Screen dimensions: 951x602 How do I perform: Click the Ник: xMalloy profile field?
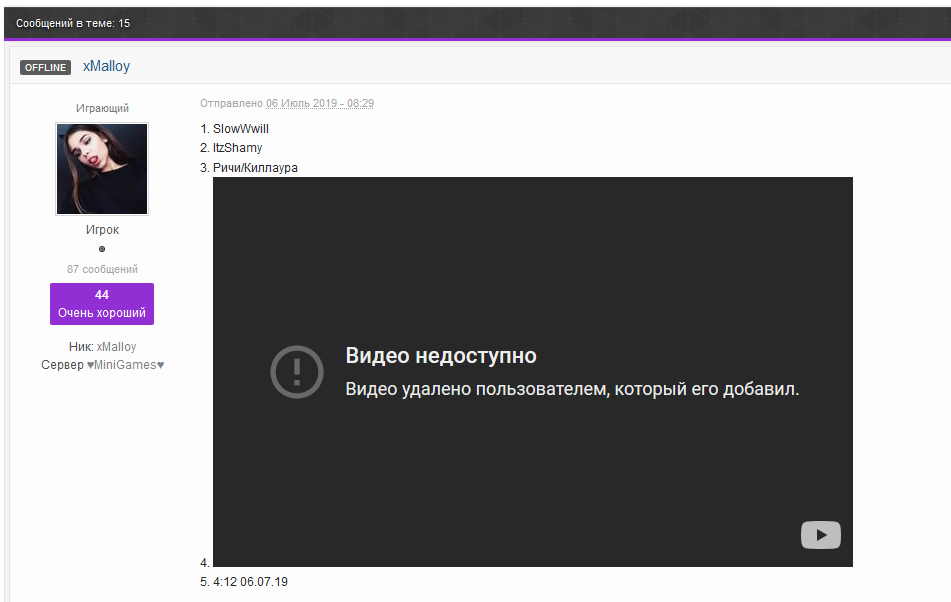[x=102, y=347]
